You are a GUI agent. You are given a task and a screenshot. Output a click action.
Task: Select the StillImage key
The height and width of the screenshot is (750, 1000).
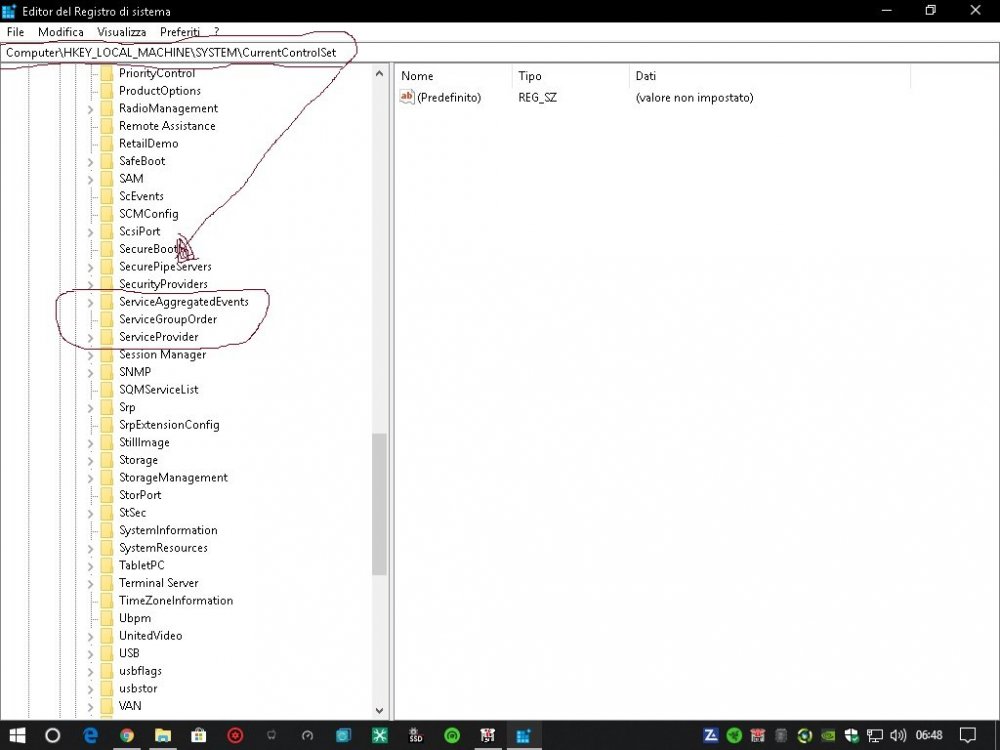tap(144, 442)
